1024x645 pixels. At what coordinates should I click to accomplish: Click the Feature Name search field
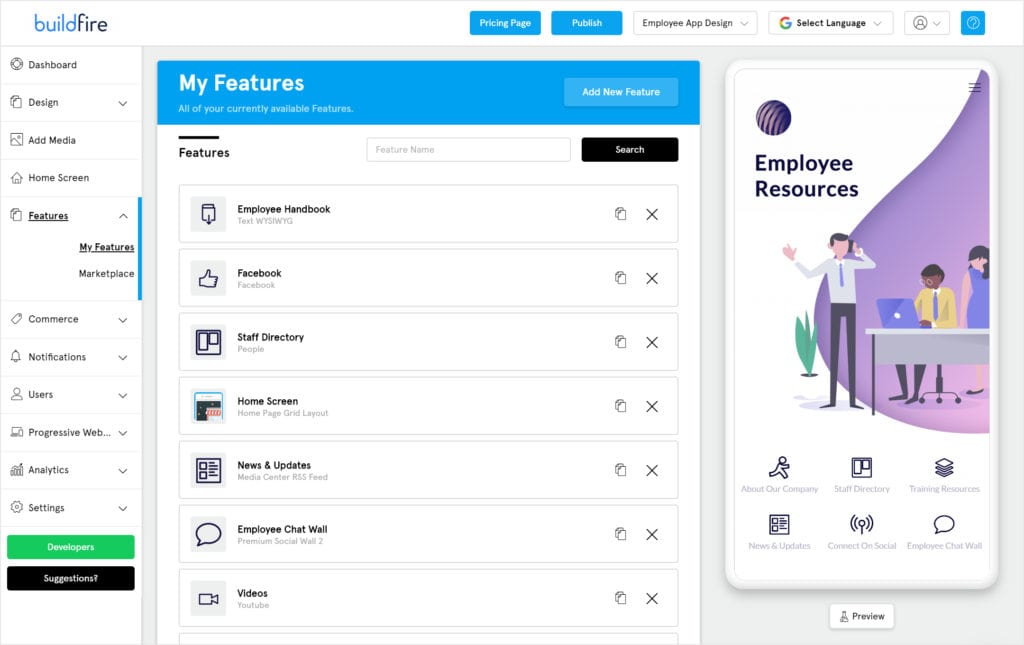tap(468, 150)
